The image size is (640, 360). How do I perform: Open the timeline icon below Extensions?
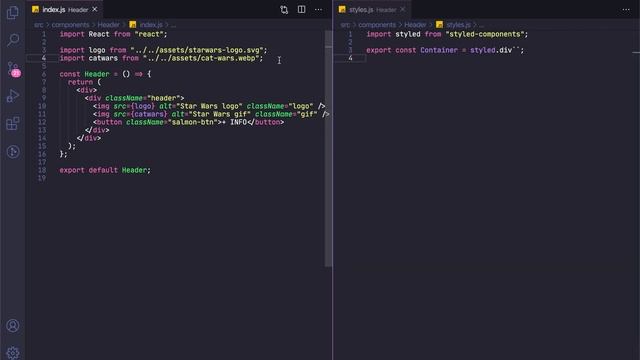(x=13, y=152)
